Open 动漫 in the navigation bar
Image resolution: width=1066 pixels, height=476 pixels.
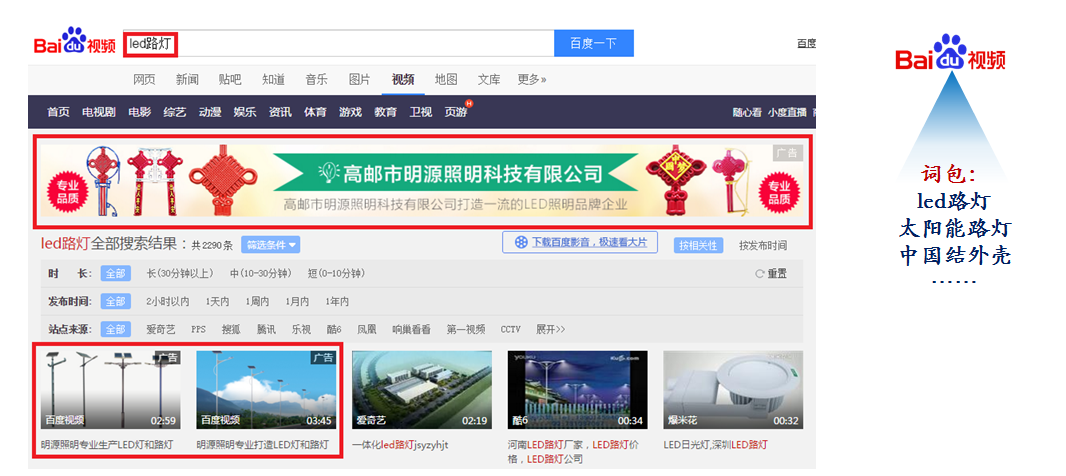pos(210,112)
